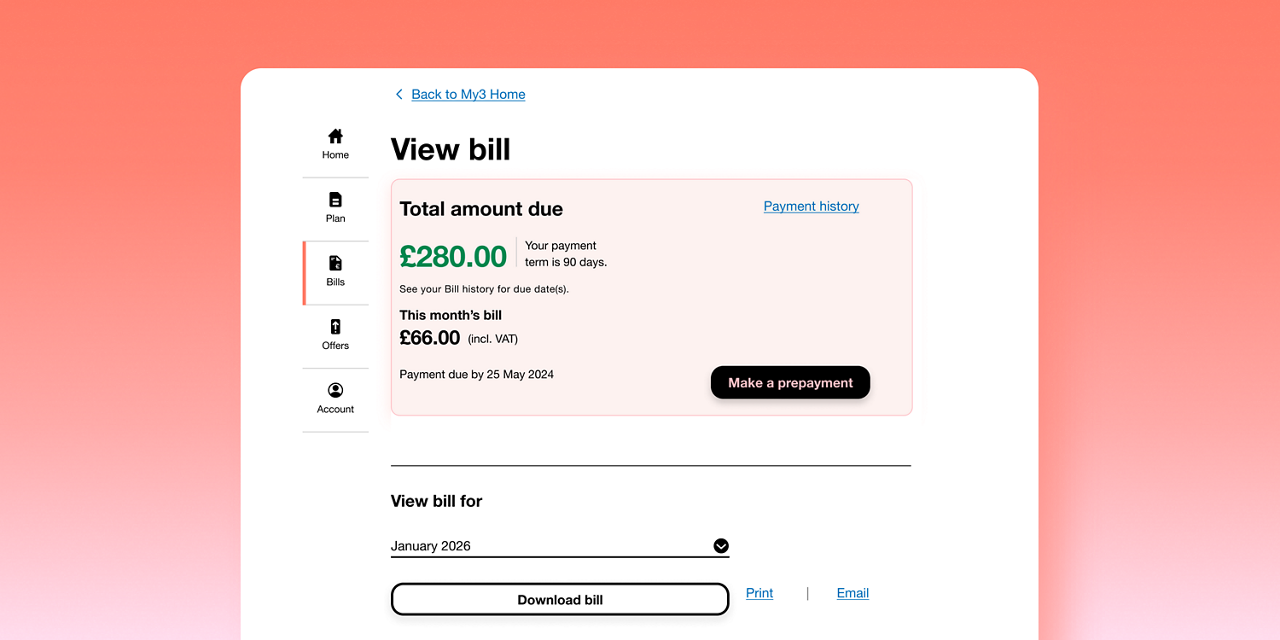Click the Total amount due summary card
The width and height of the screenshot is (1280, 640).
click(x=650, y=296)
